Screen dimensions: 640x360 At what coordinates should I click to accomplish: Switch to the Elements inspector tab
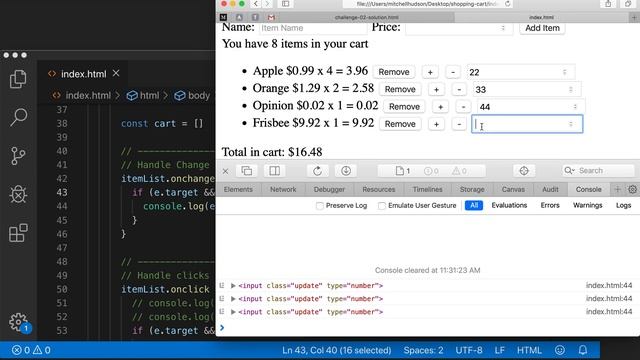[x=238, y=189]
